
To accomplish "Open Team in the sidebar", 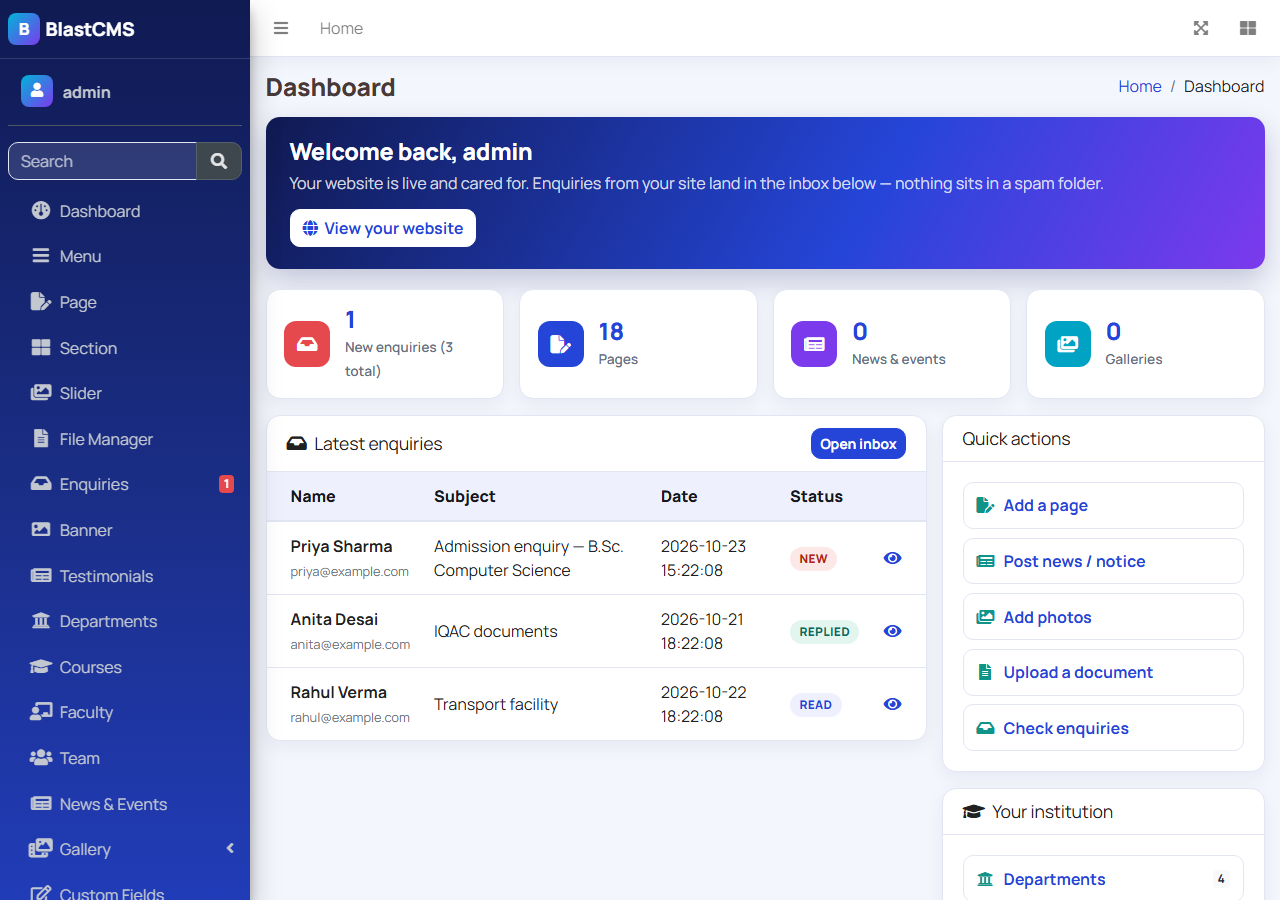I will coord(125,758).
